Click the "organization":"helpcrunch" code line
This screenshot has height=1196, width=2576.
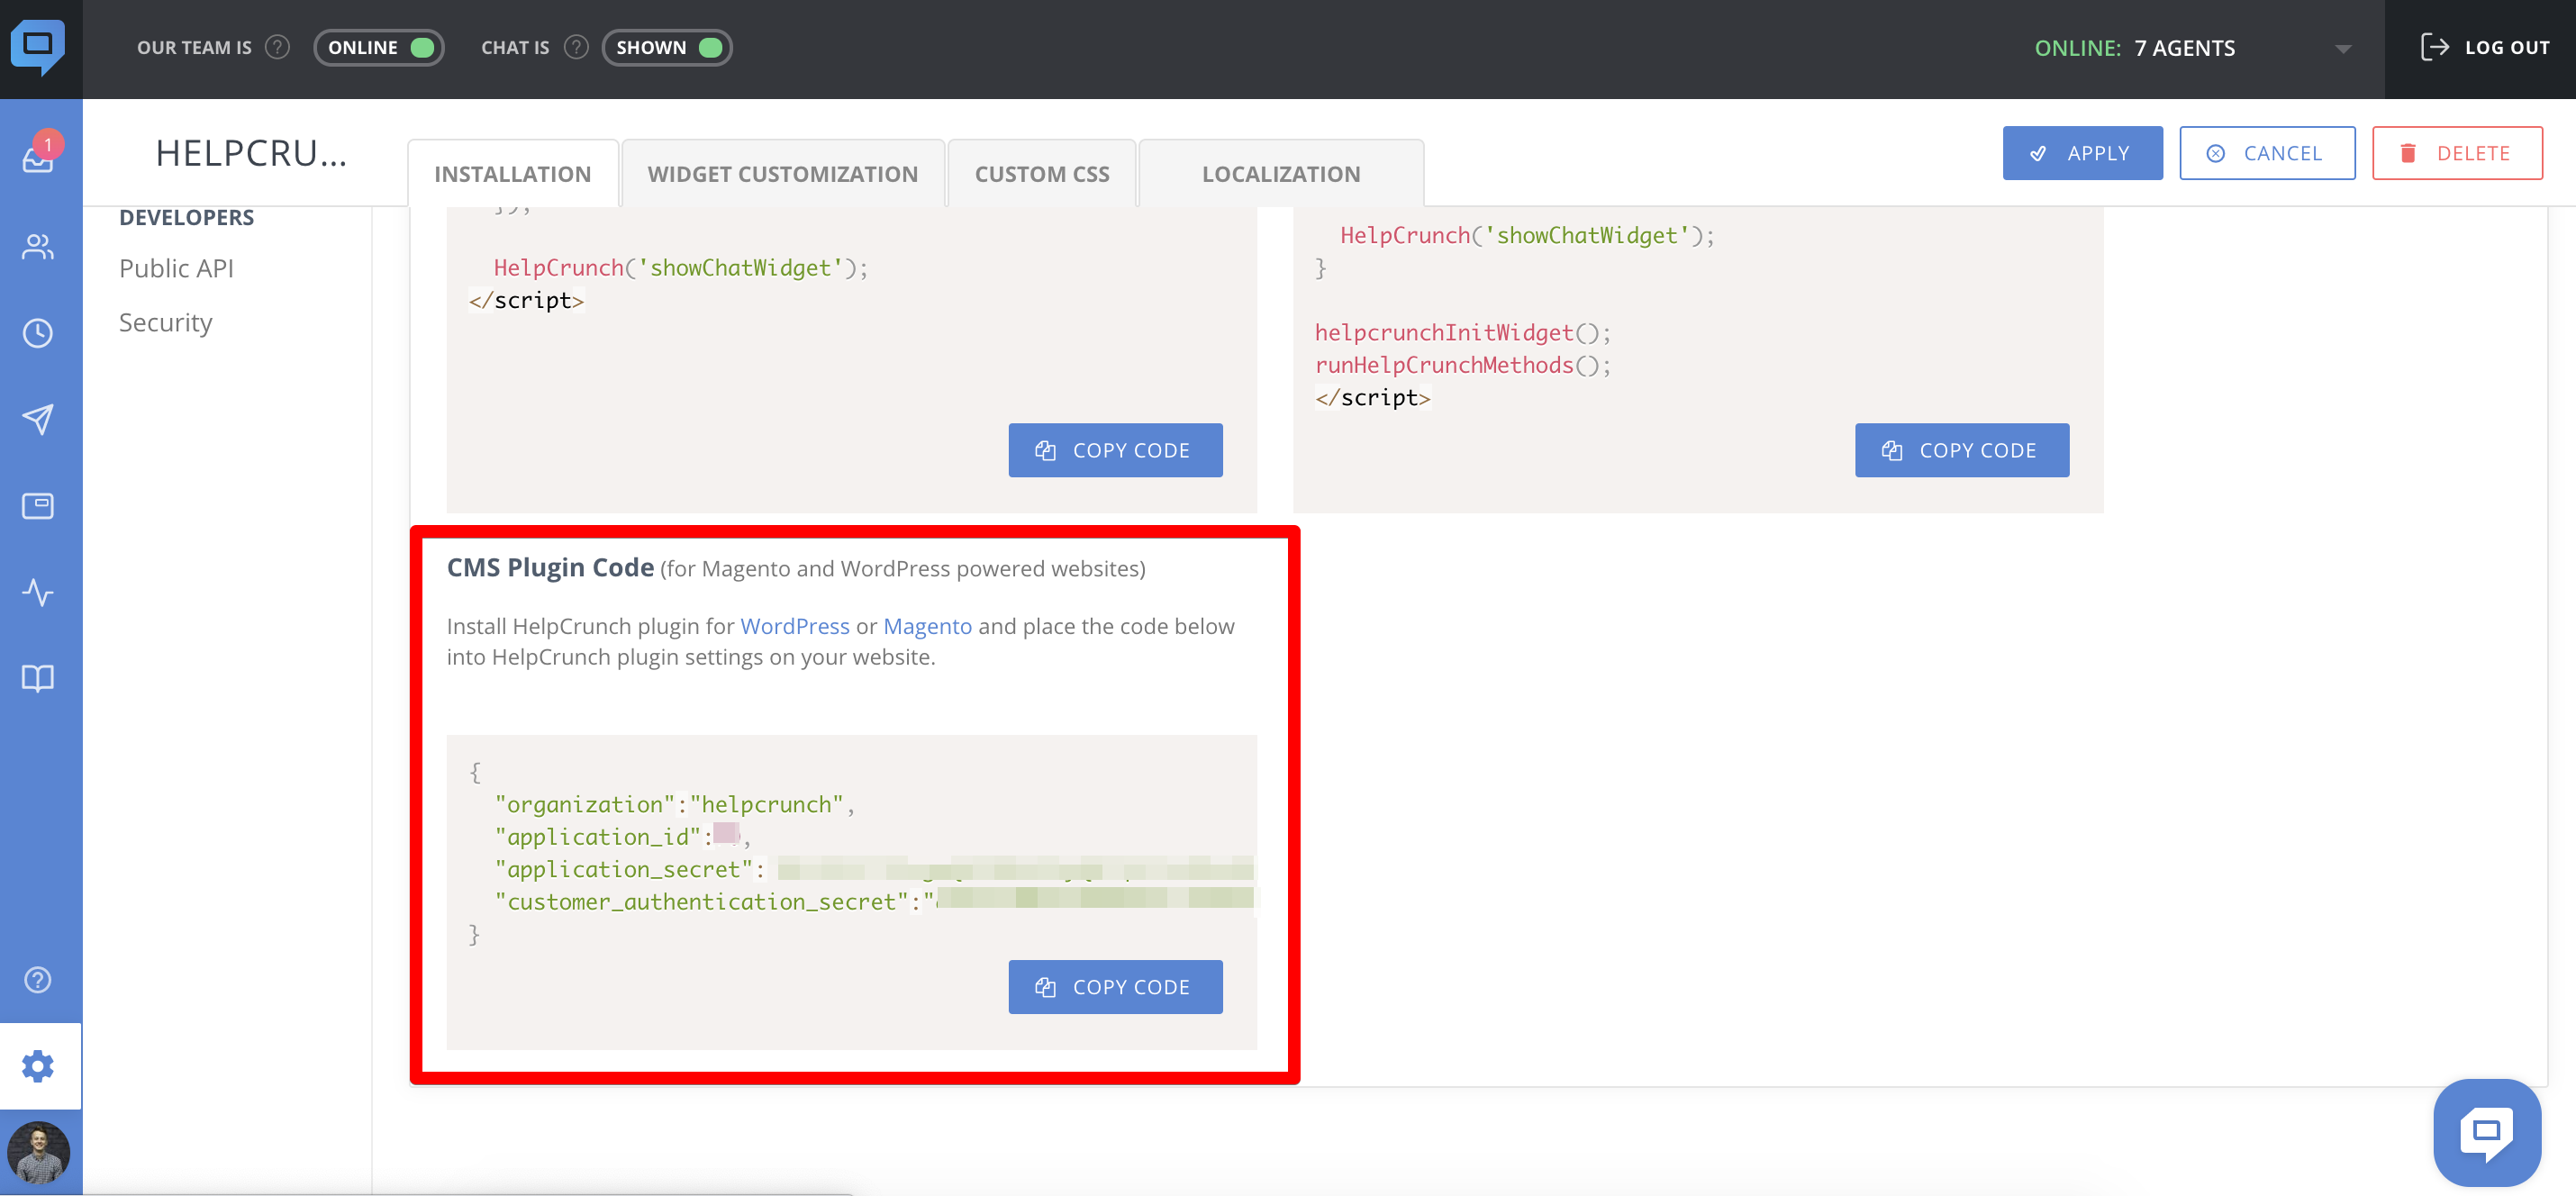[x=674, y=804]
